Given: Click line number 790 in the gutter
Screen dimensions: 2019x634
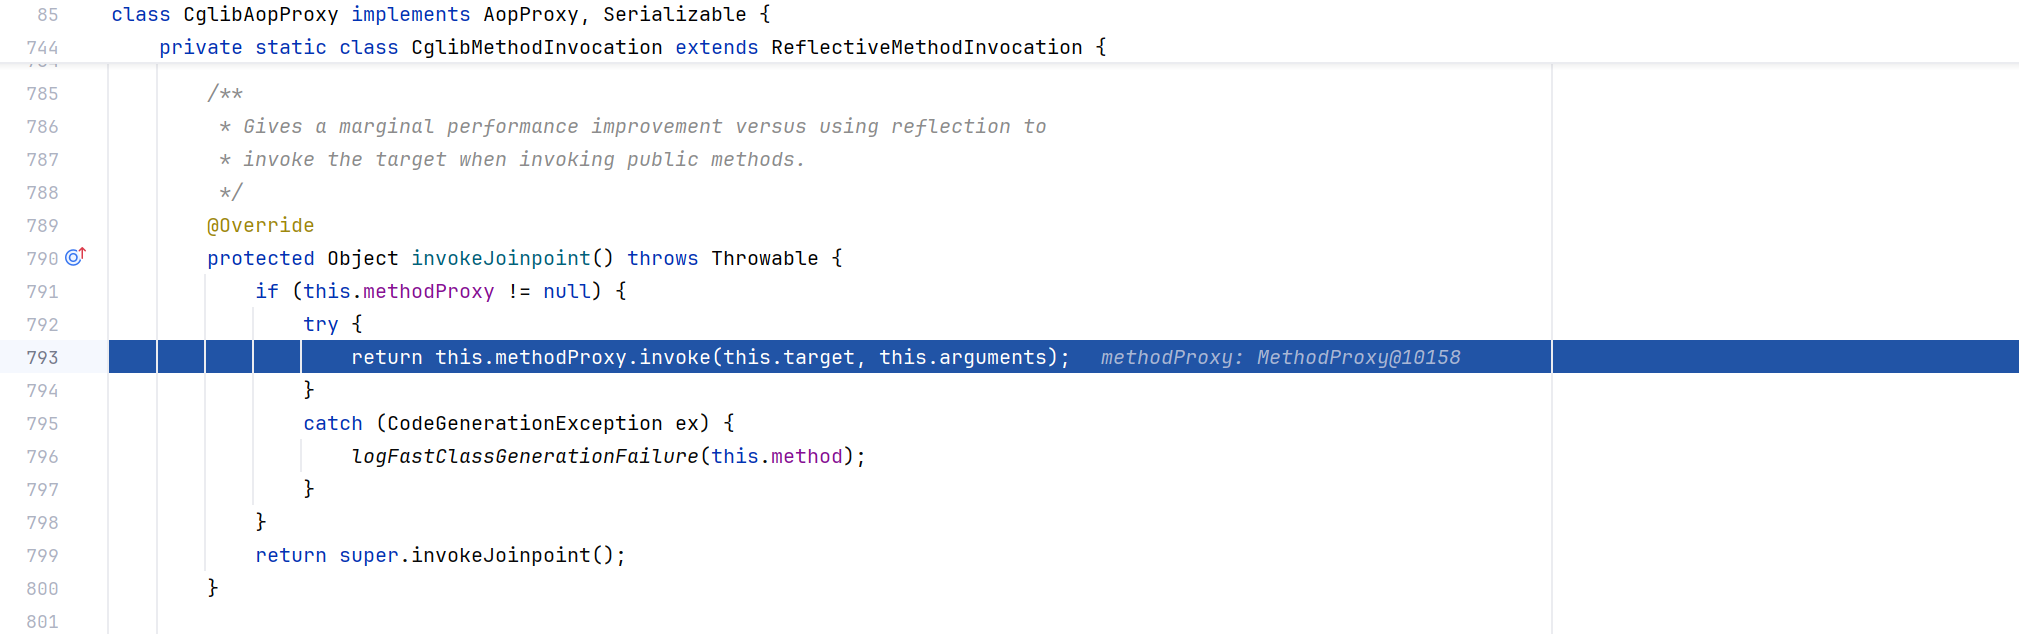Looking at the screenshot, I should click(x=42, y=259).
